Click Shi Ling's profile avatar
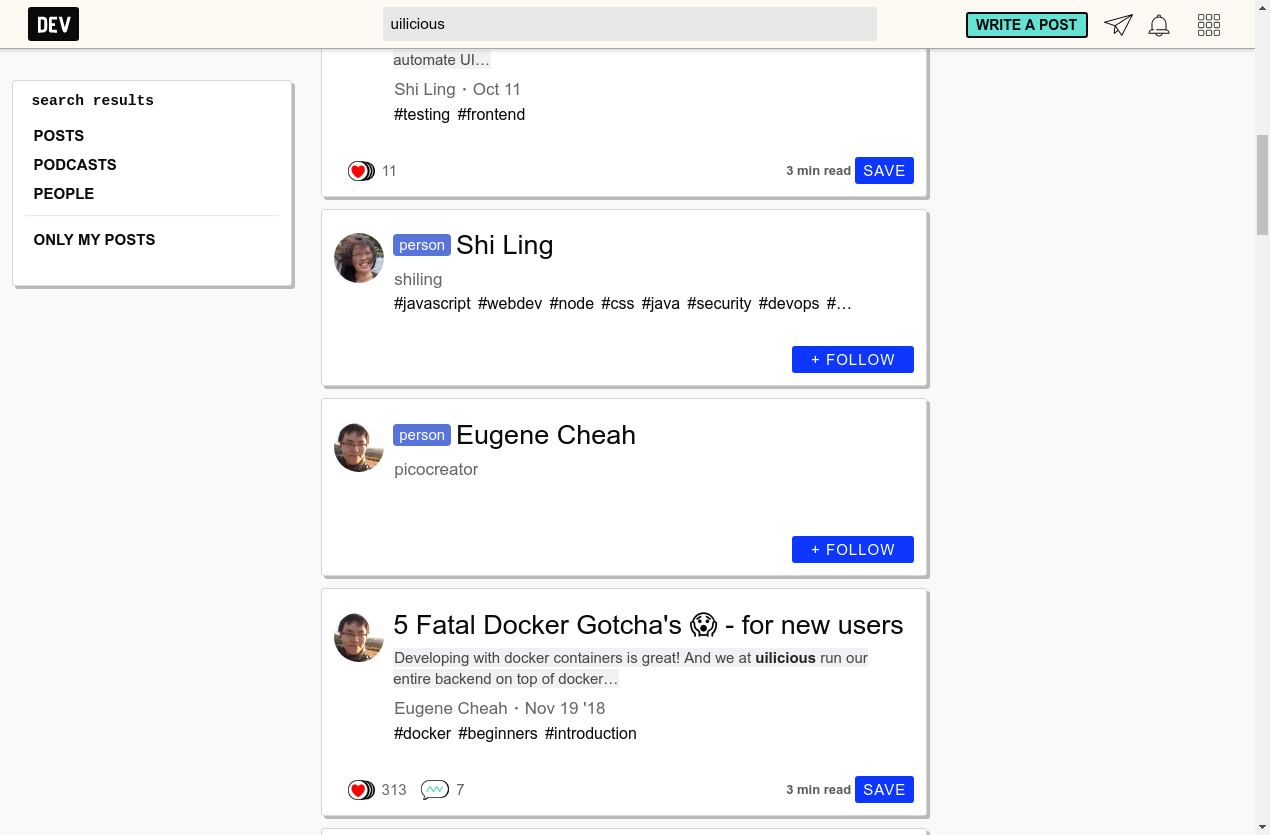1270x835 pixels. click(359, 258)
